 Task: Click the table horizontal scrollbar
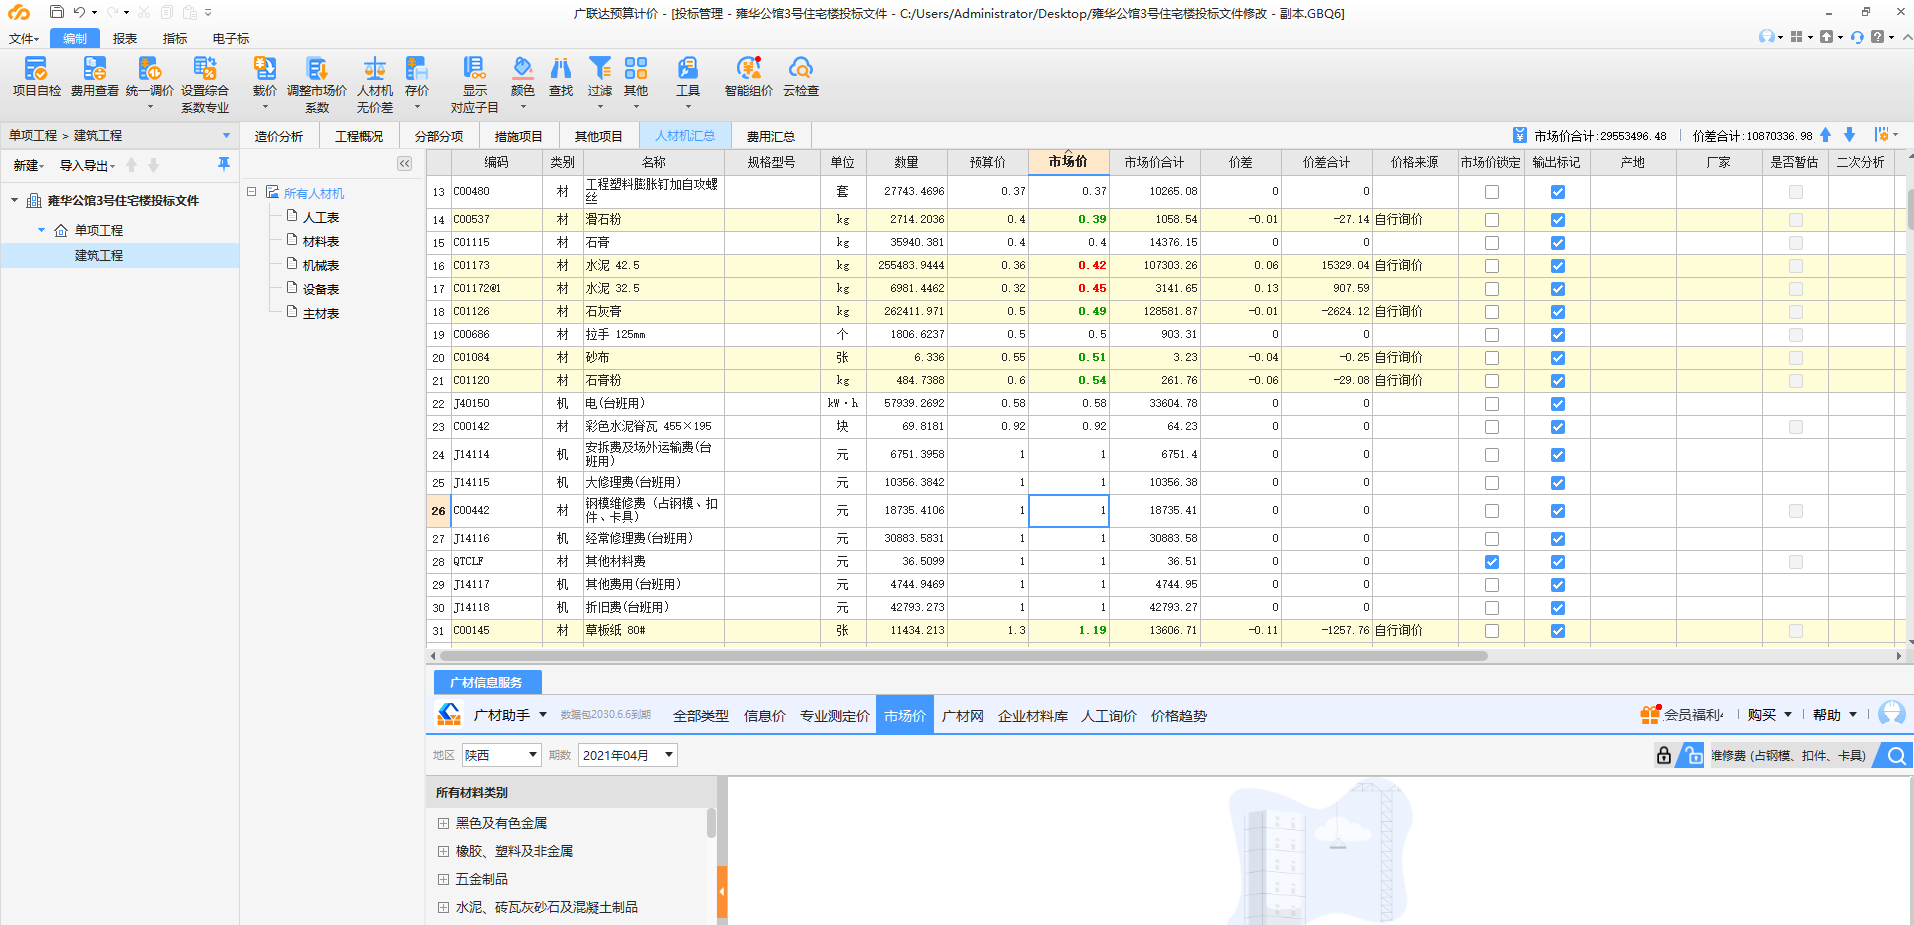[963, 656]
